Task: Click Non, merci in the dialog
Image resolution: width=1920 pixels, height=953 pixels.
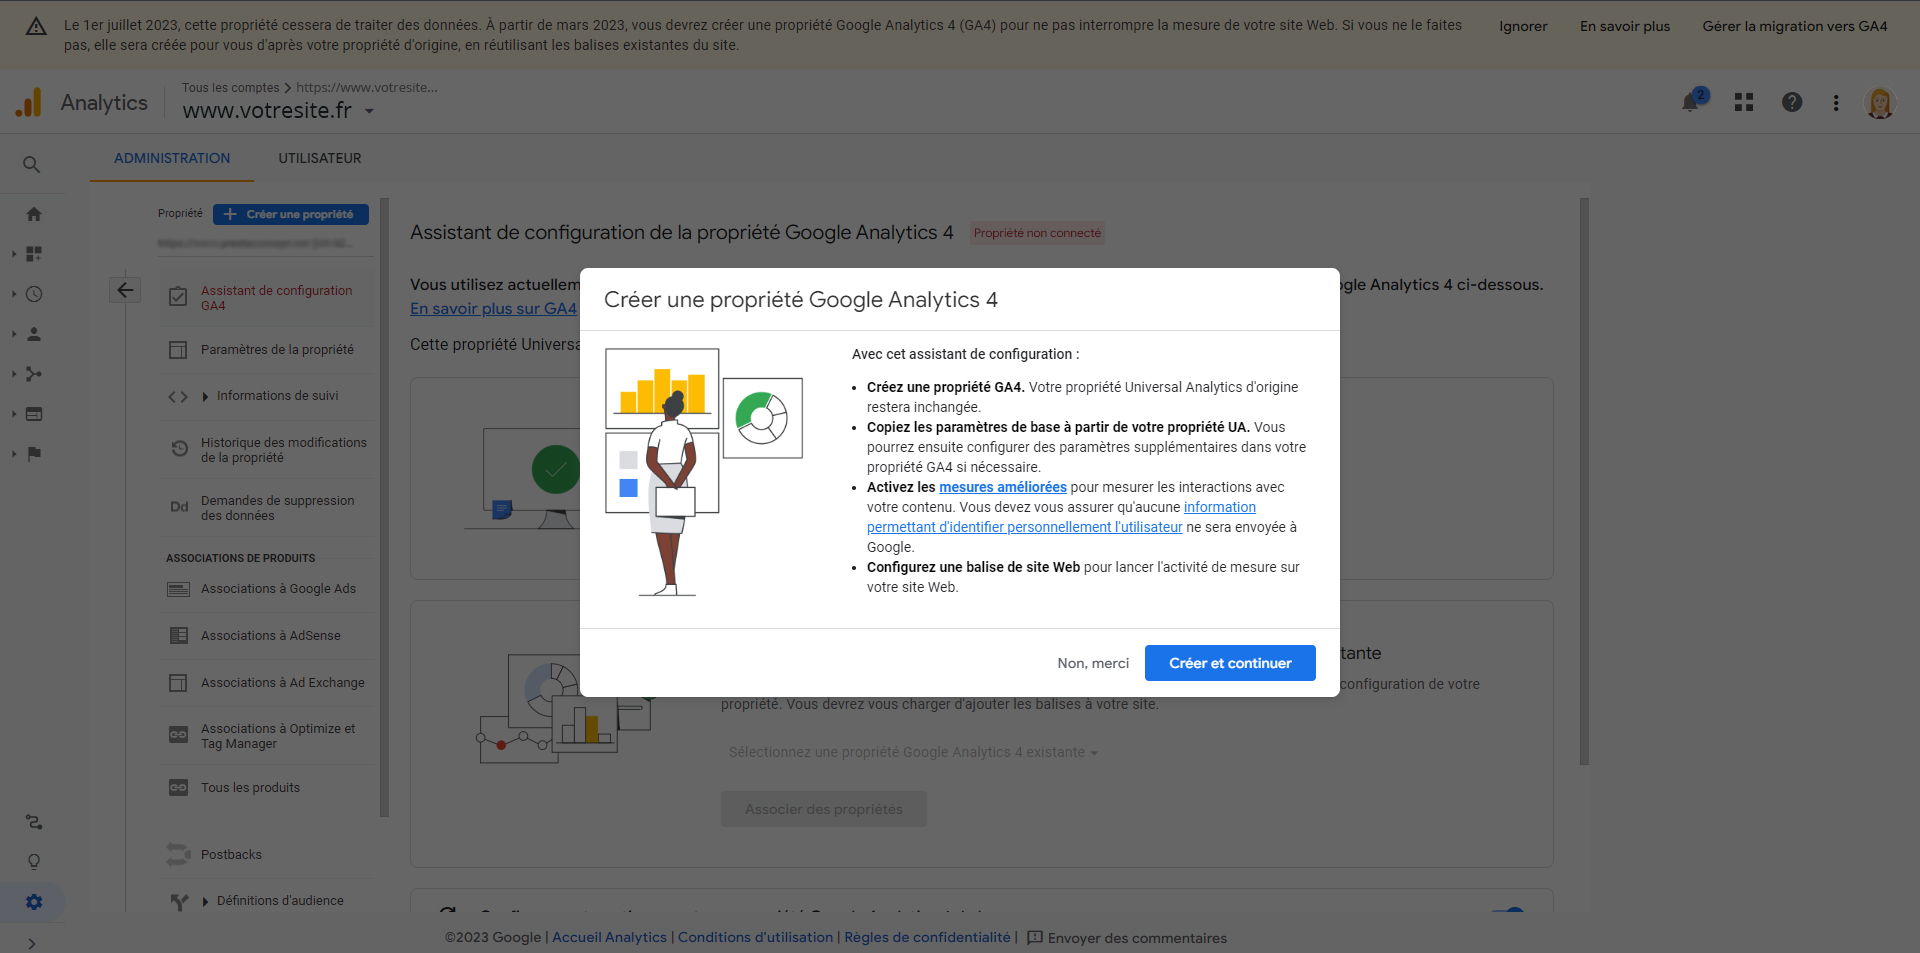Action: (1093, 663)
